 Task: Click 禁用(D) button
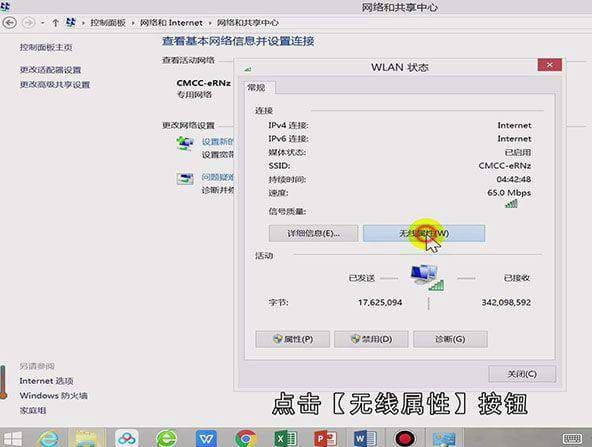tap(371, 339)
